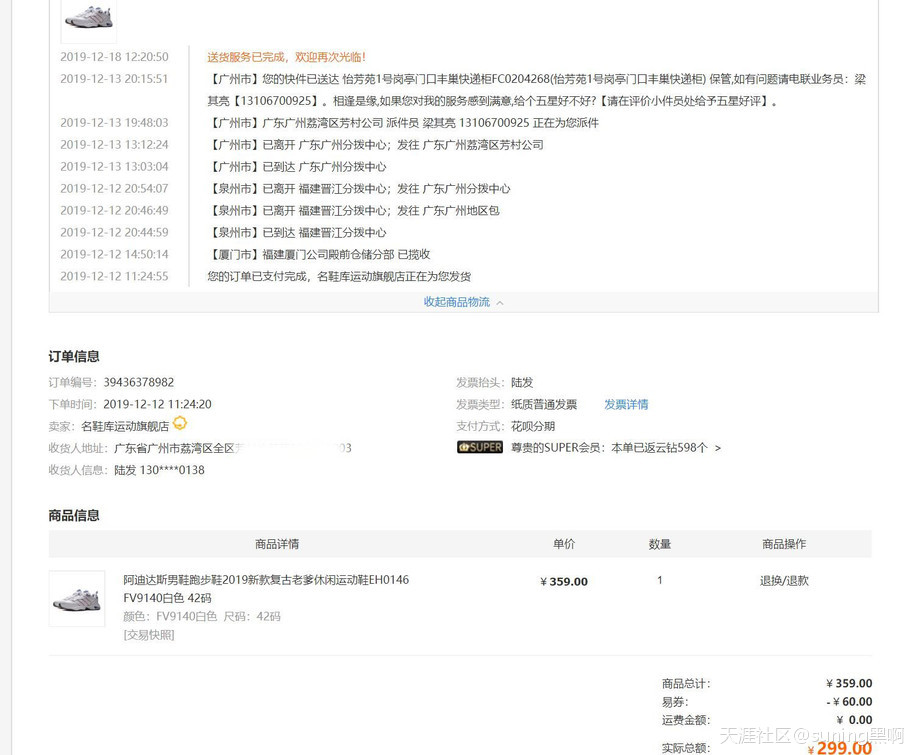Click 颜色：FV9140白色 尺码：42码 spec text
912x755 pixels.
202,617
